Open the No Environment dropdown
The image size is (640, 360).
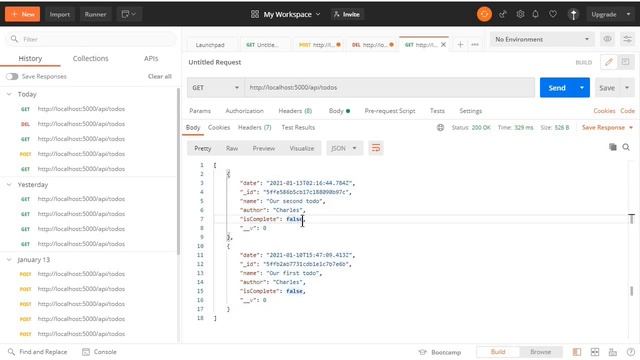click(x=542, y=39)
